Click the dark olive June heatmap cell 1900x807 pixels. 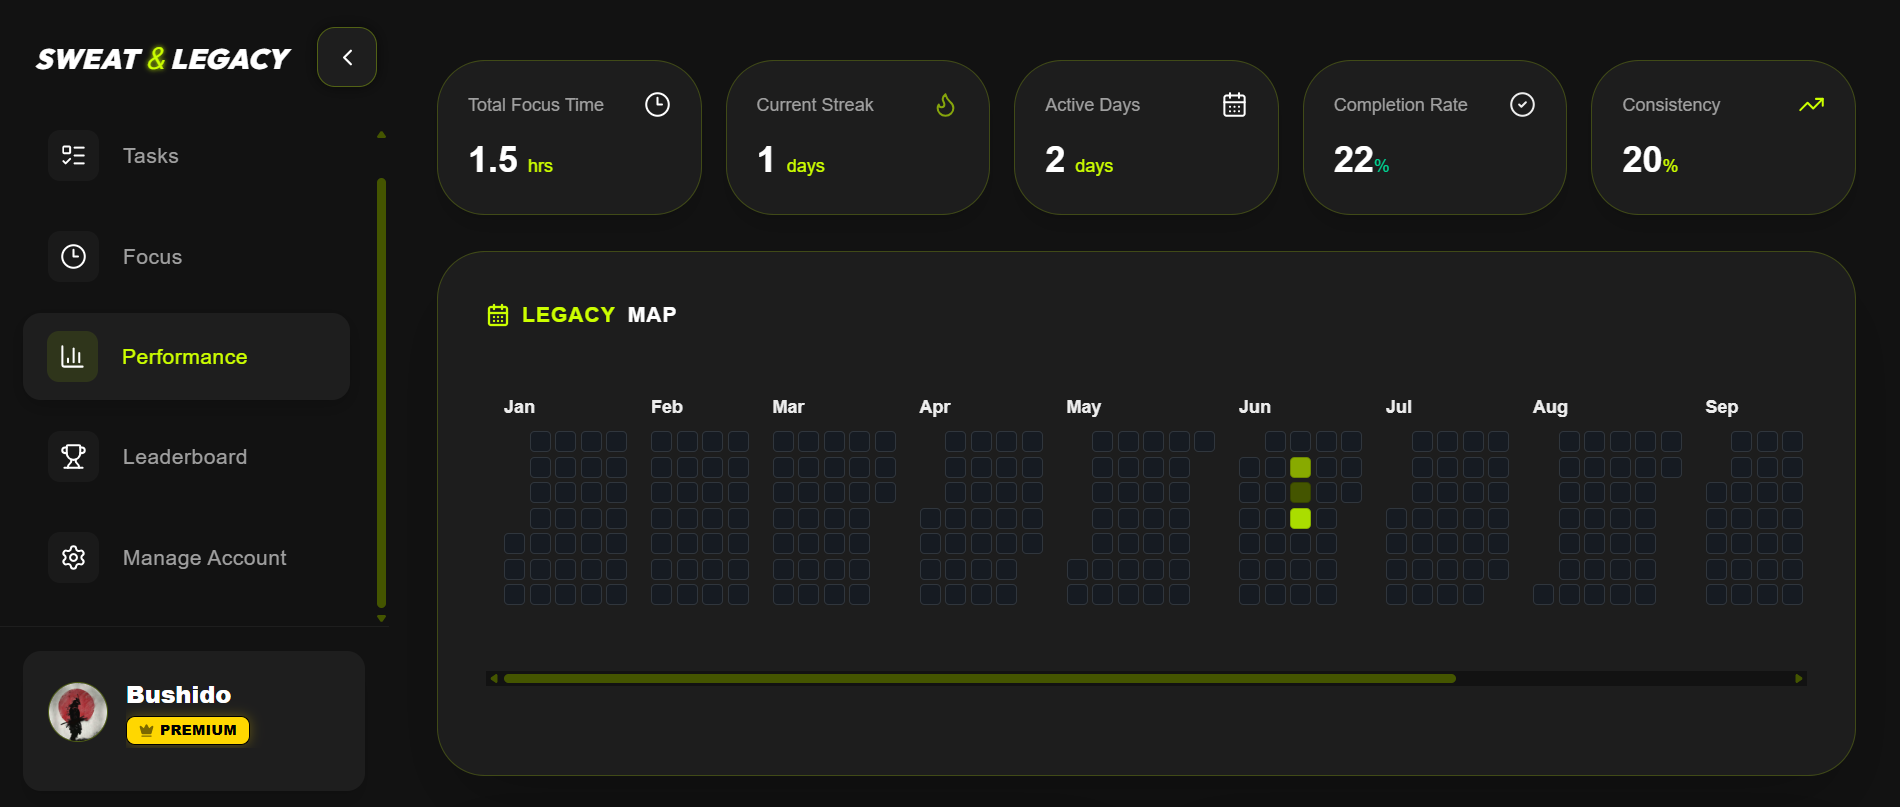click(1300, 492)
